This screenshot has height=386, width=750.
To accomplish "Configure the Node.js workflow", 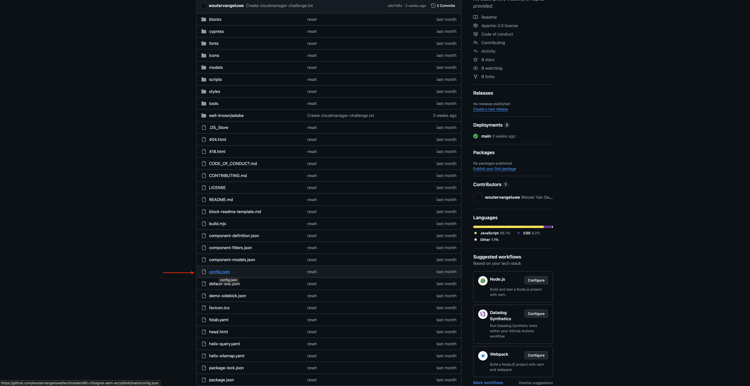I will coord(536,280).
